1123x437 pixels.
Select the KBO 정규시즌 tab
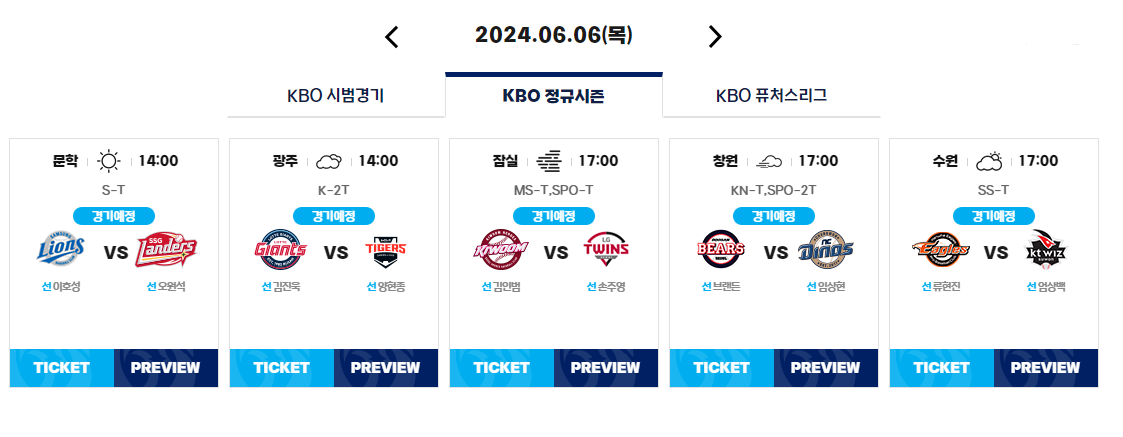point(554,95)
